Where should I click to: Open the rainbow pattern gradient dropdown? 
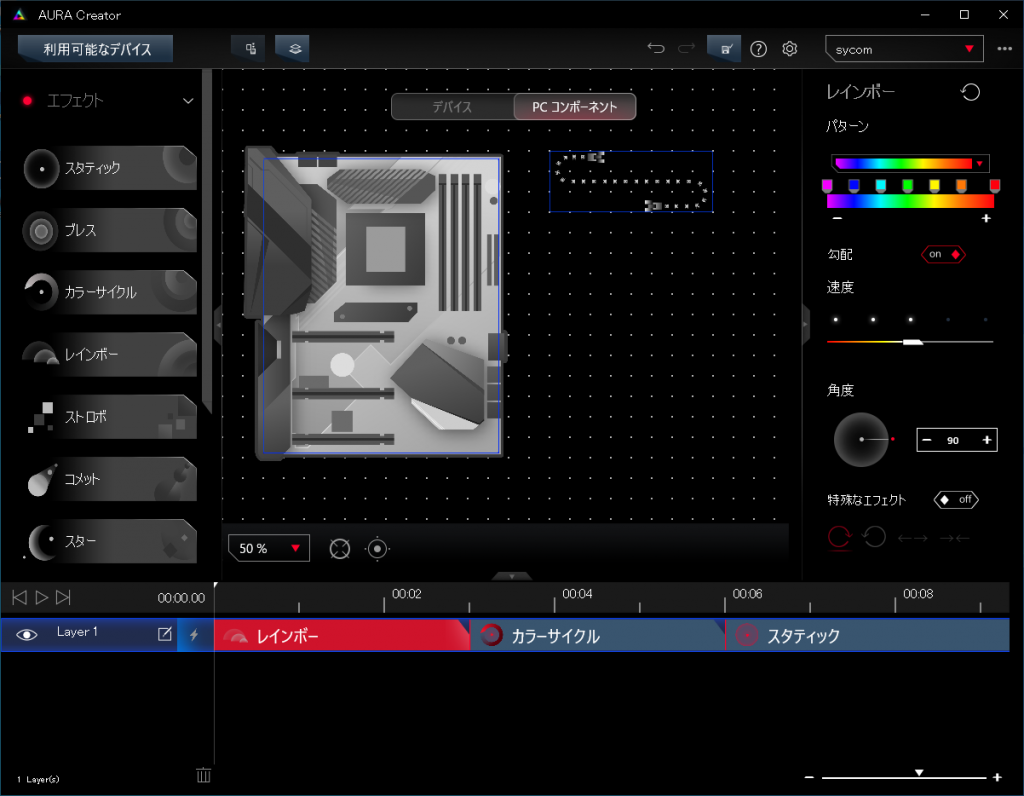(910, 163)
